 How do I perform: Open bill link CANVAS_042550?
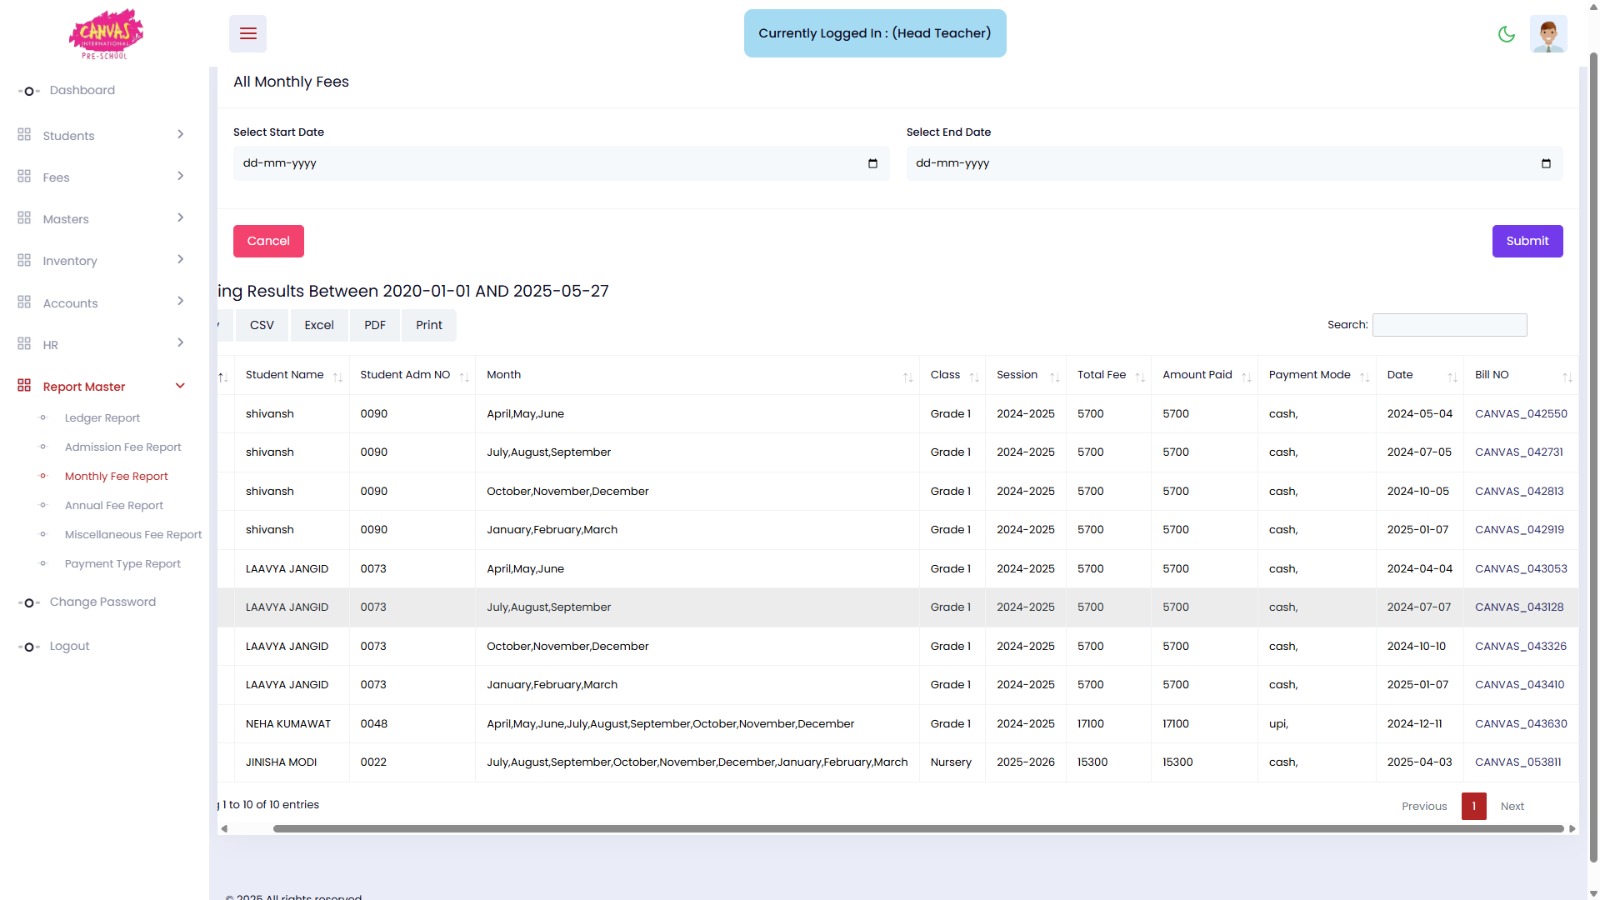tap(1521, 414)
